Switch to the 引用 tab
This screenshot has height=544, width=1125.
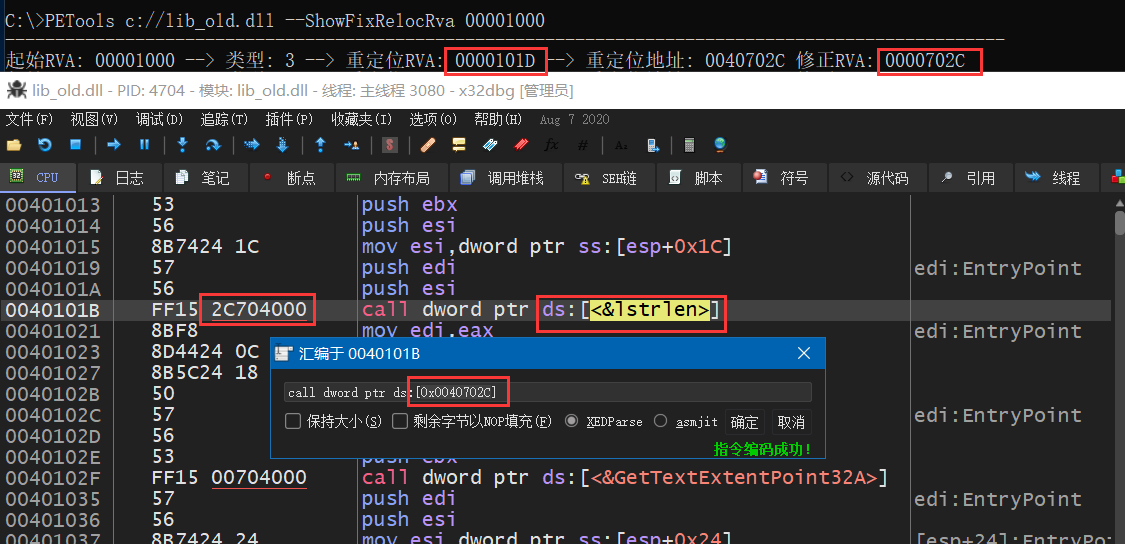969,178
